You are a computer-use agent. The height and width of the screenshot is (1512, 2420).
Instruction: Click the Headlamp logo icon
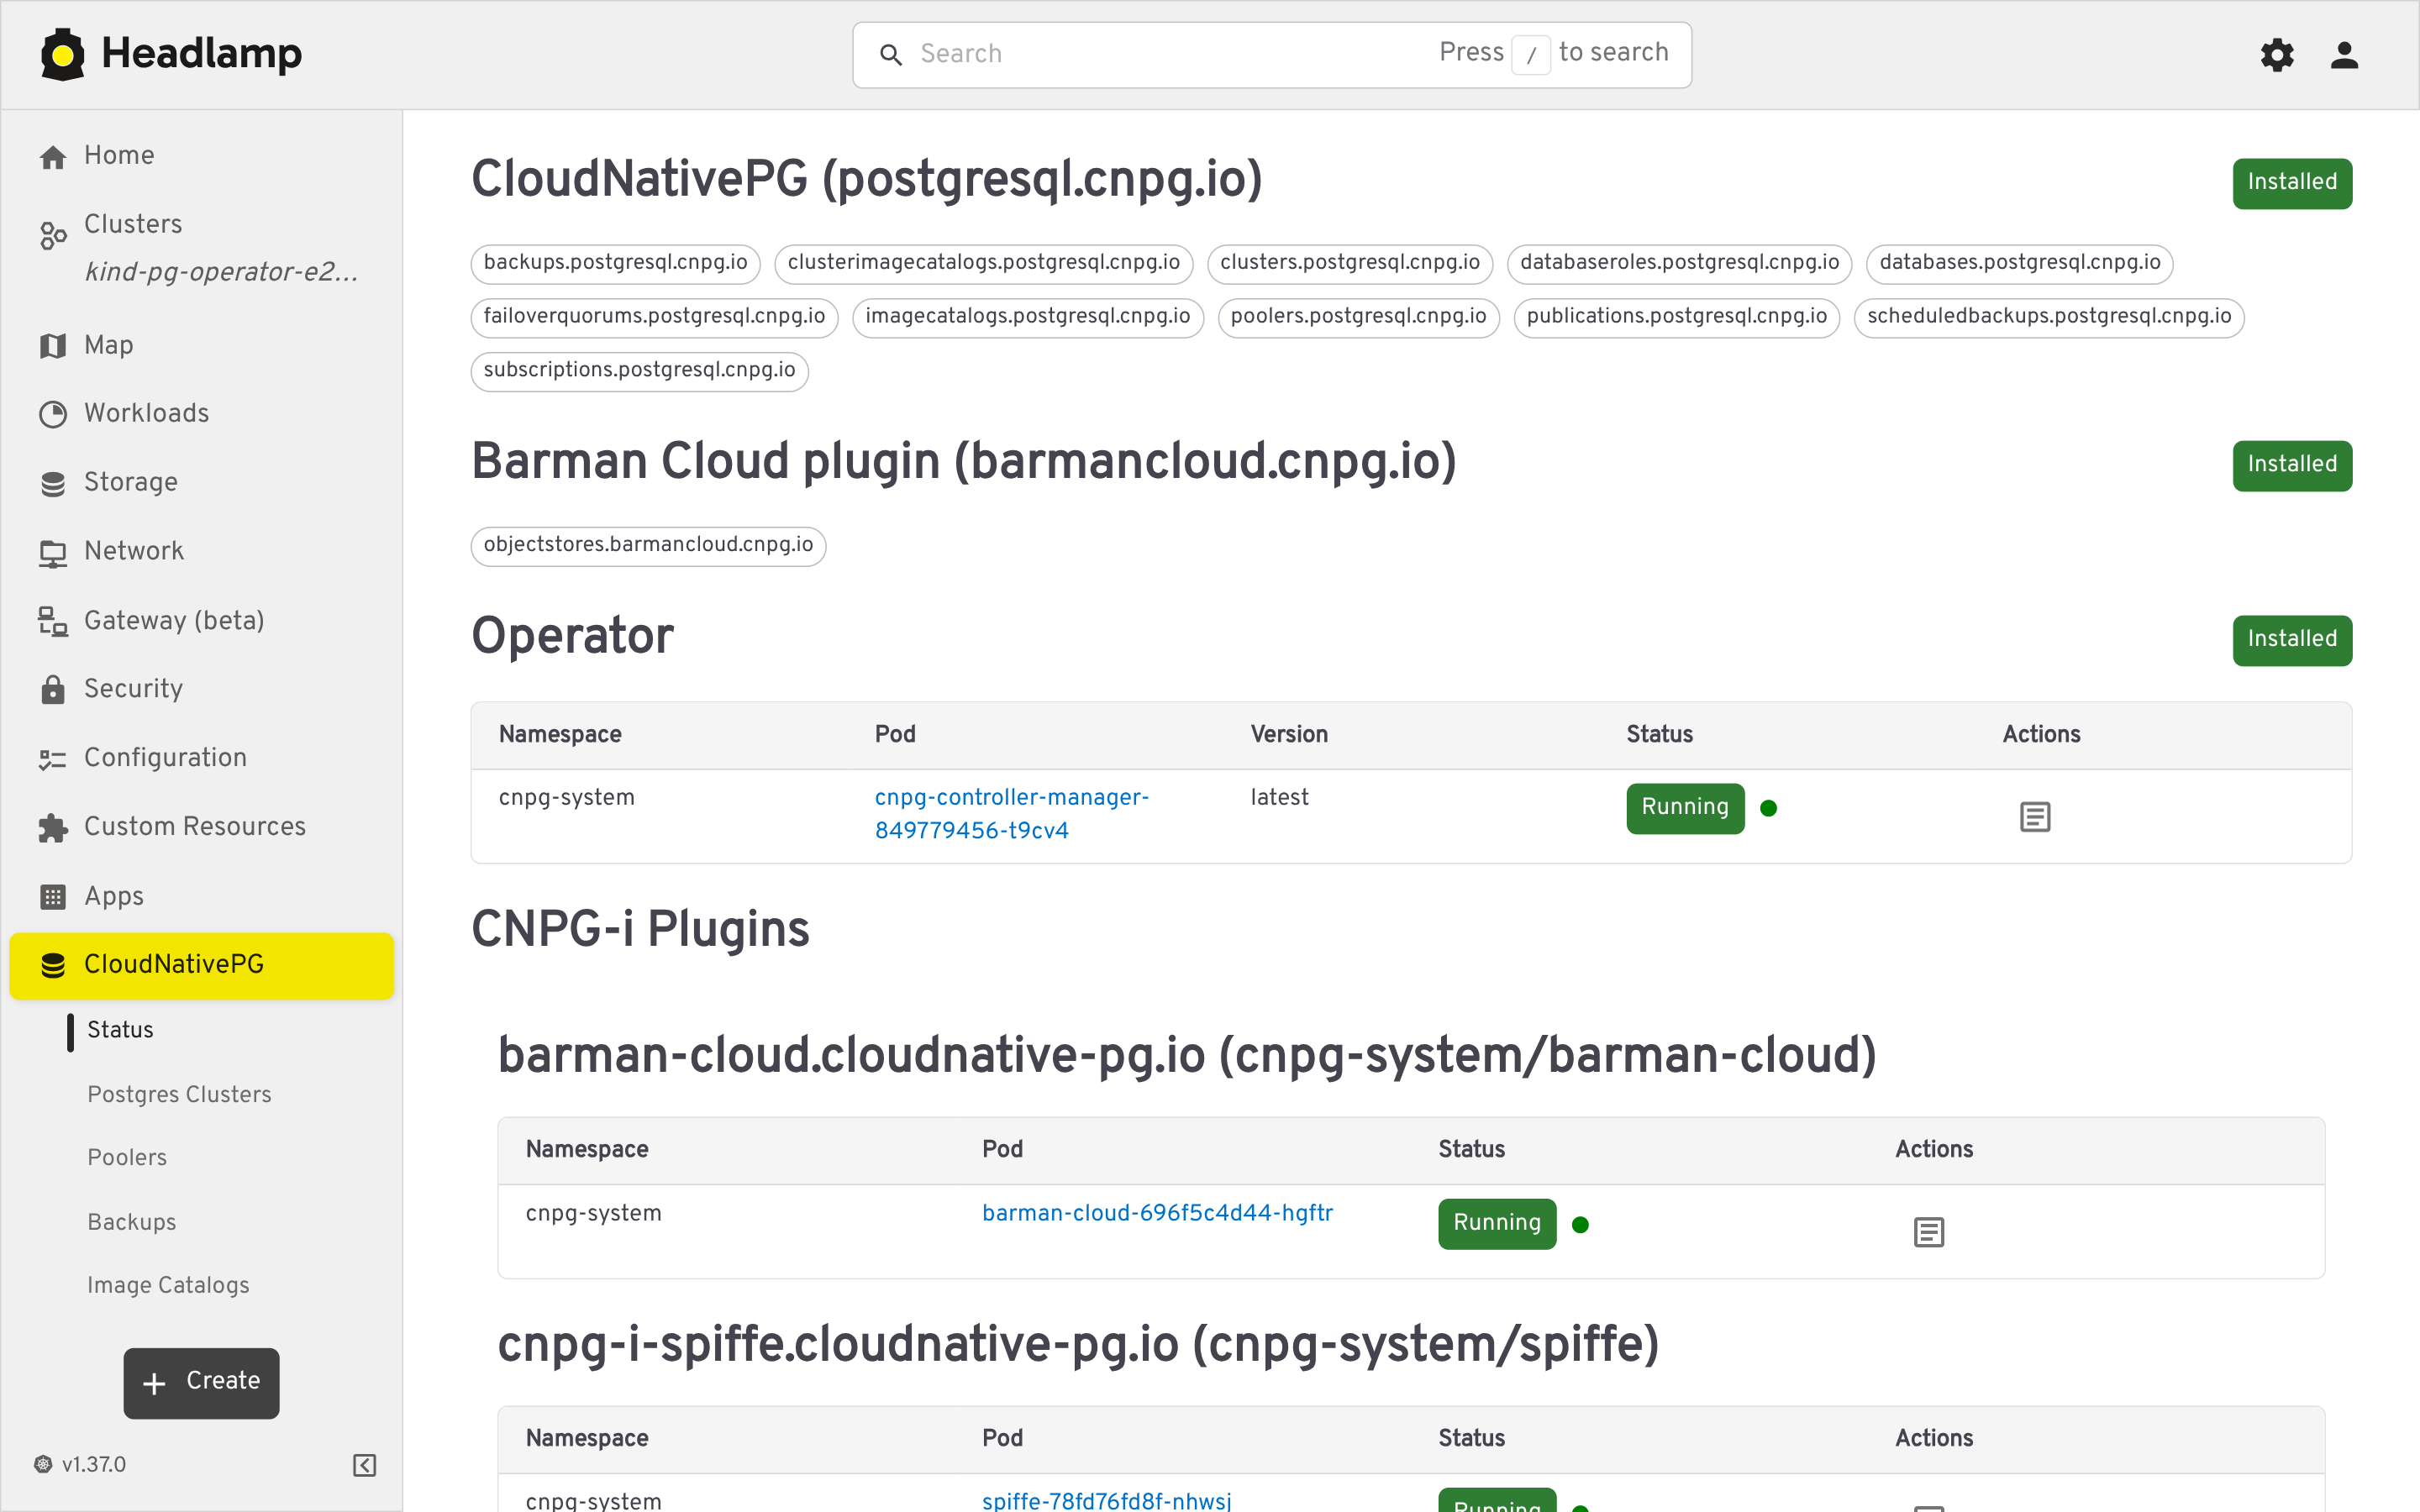pyautogui.click(x=62, y=54)
